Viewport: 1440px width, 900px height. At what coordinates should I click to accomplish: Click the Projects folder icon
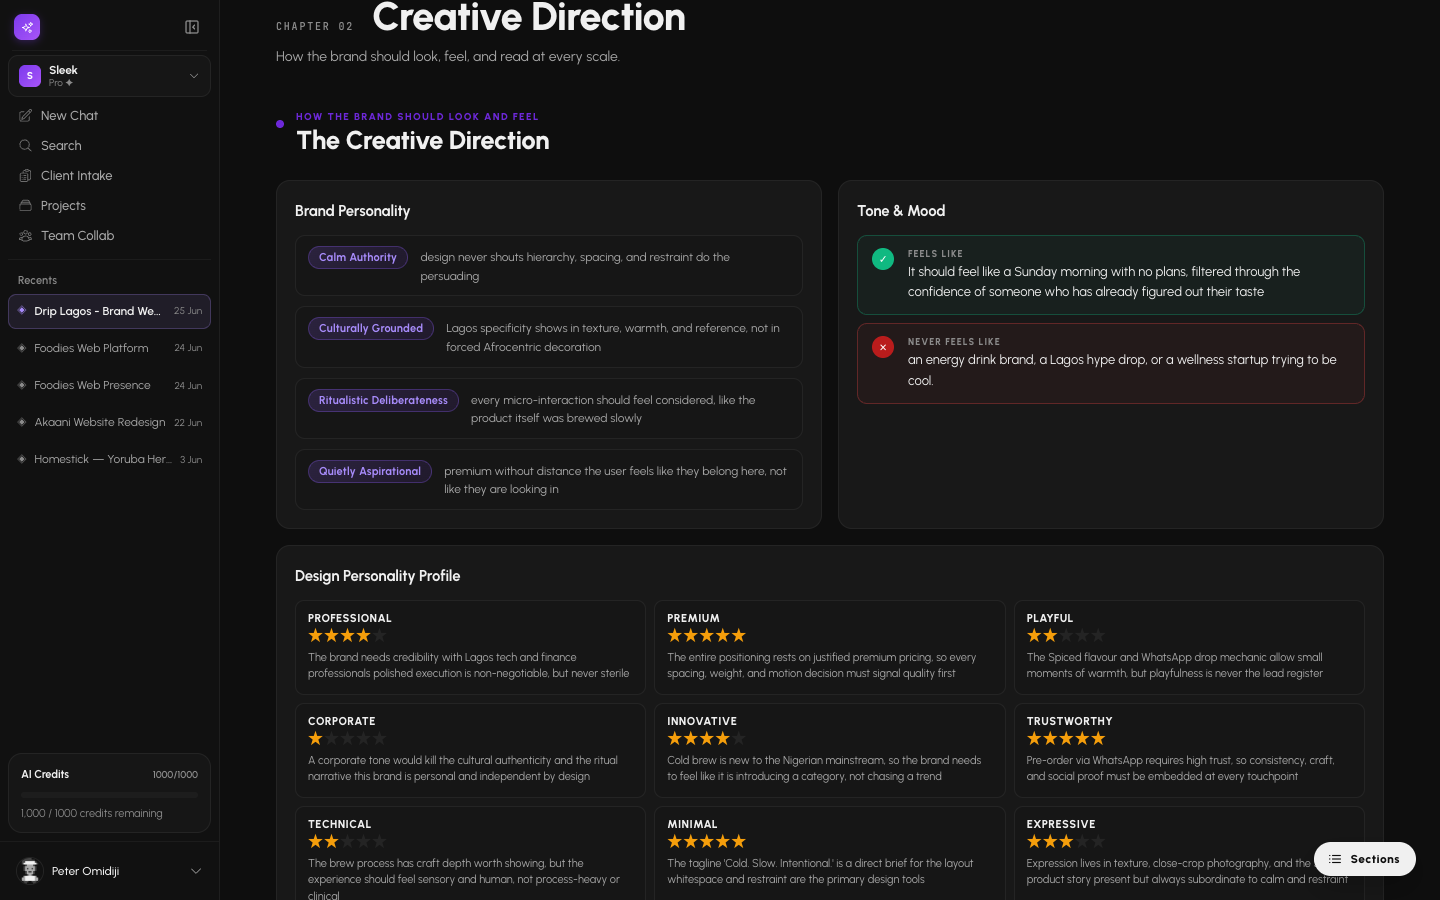pos(26,206)
